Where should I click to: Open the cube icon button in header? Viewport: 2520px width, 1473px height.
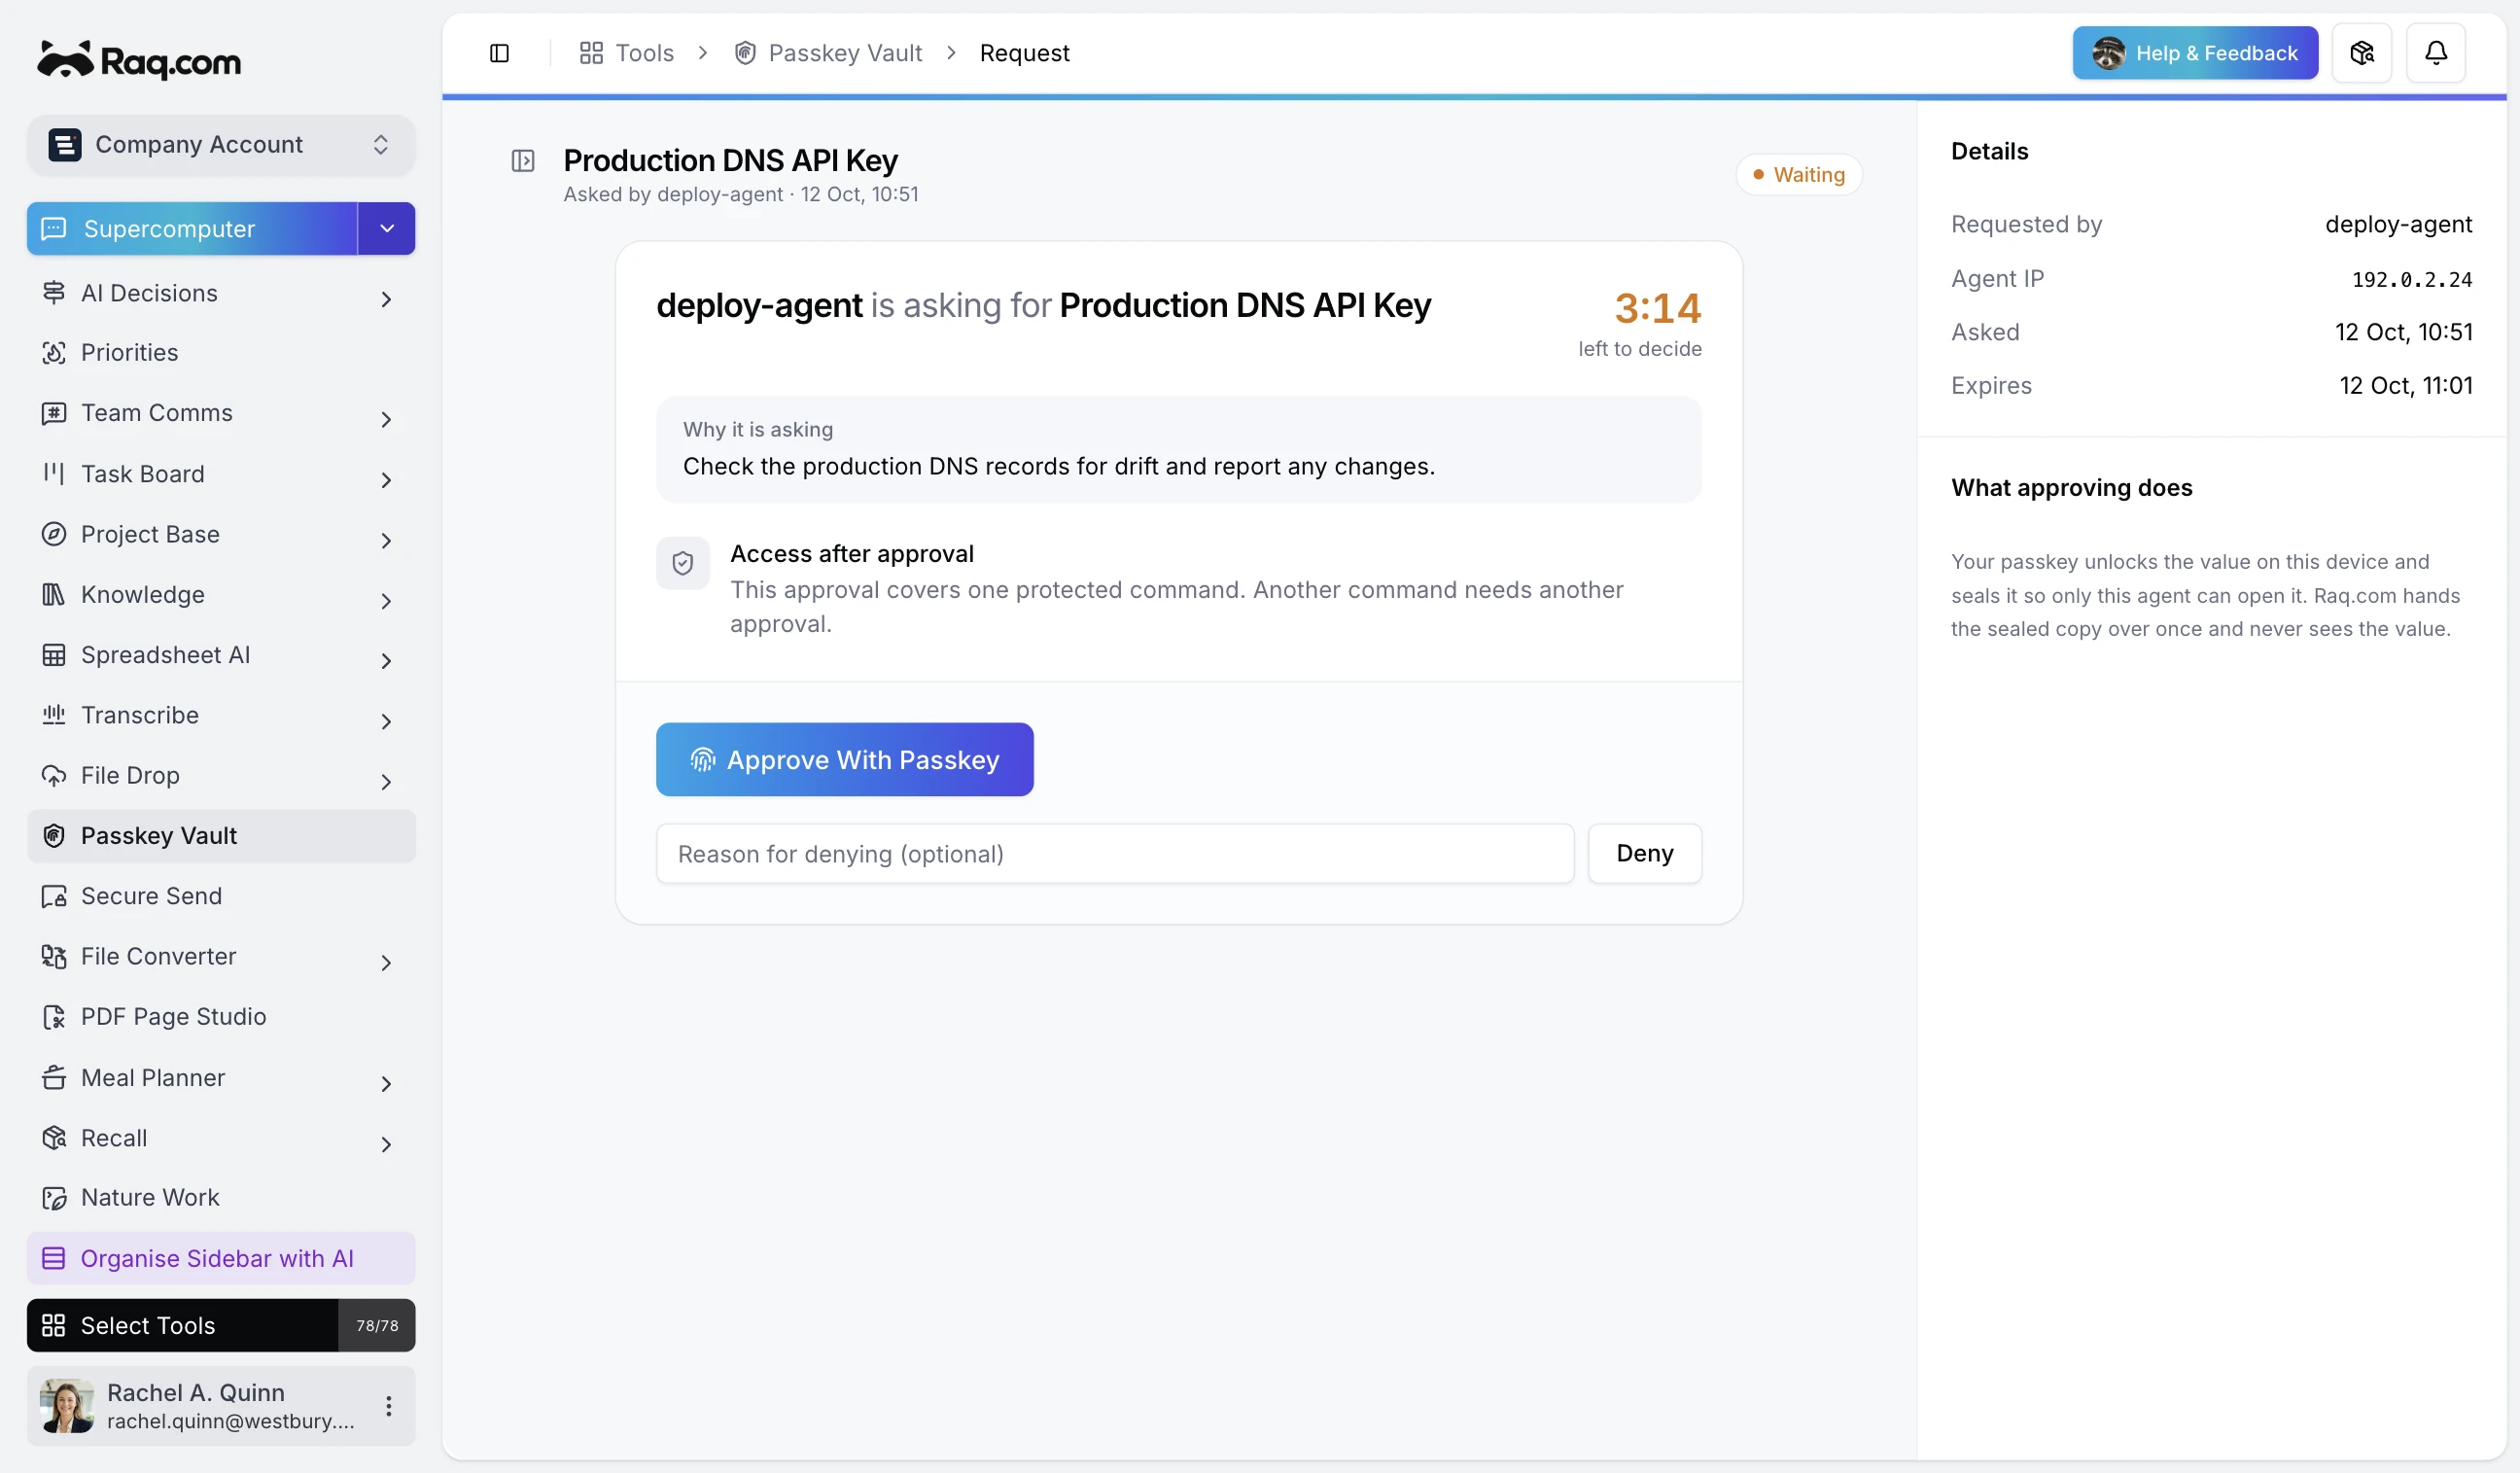coord(2361,53)
